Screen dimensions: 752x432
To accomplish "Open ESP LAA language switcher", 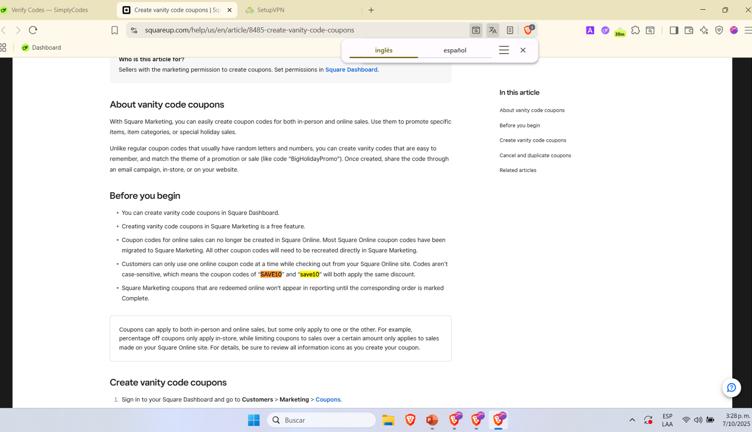I will pos(667,420).
